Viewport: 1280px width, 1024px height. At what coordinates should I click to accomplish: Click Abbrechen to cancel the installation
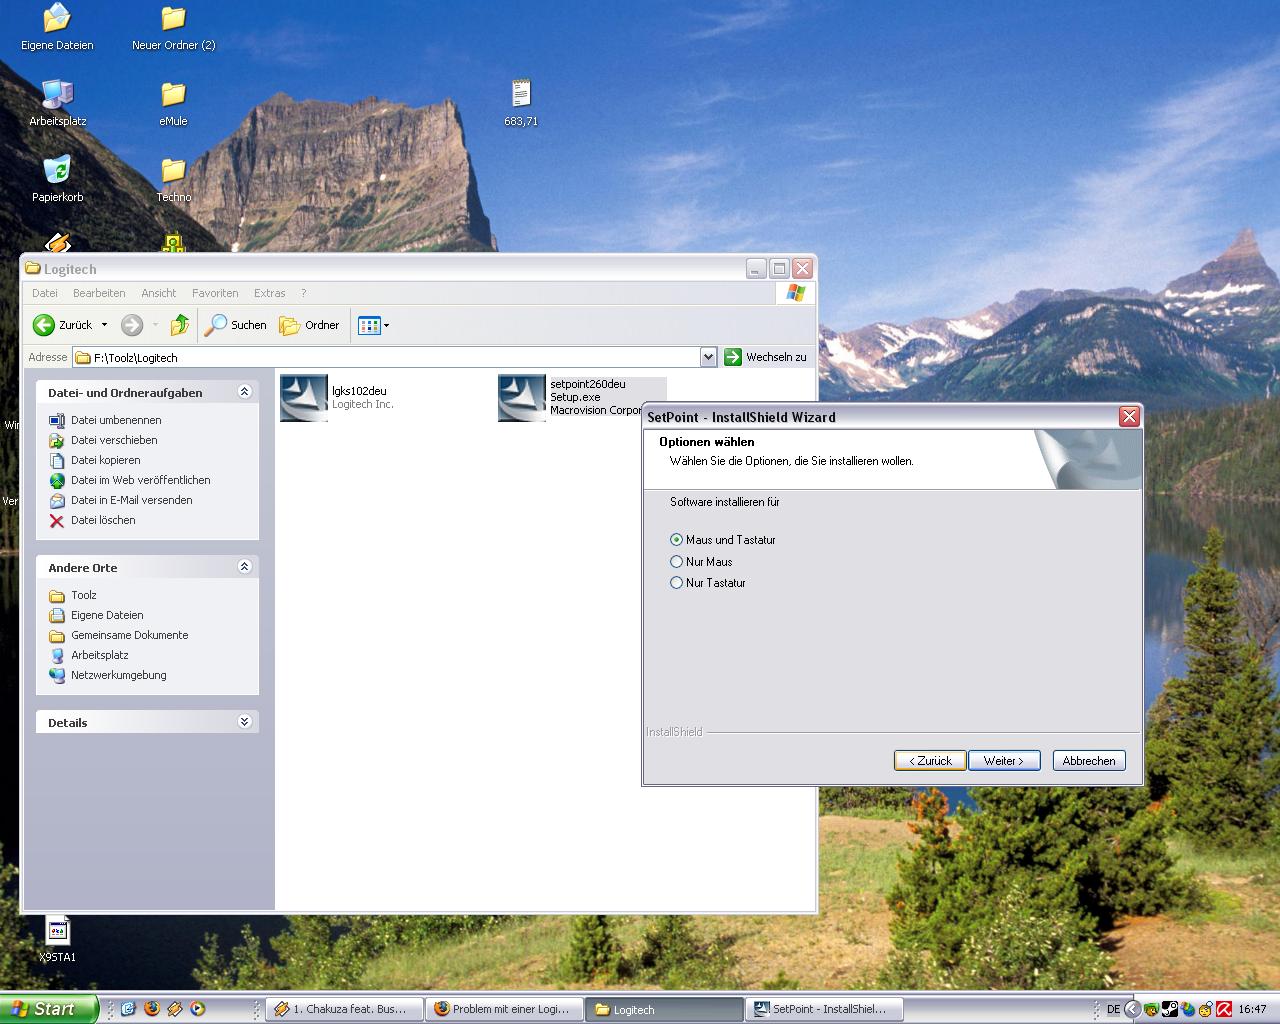pos(1089,761)
